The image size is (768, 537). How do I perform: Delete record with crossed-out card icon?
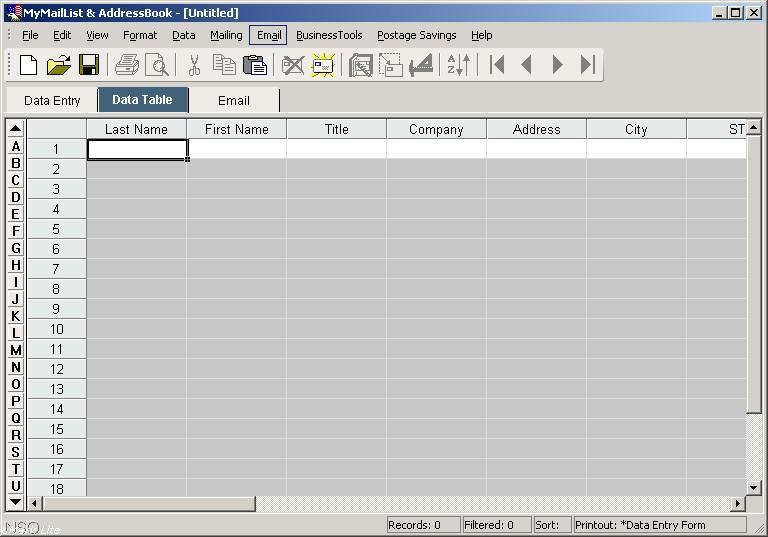[x=292, y=65]
